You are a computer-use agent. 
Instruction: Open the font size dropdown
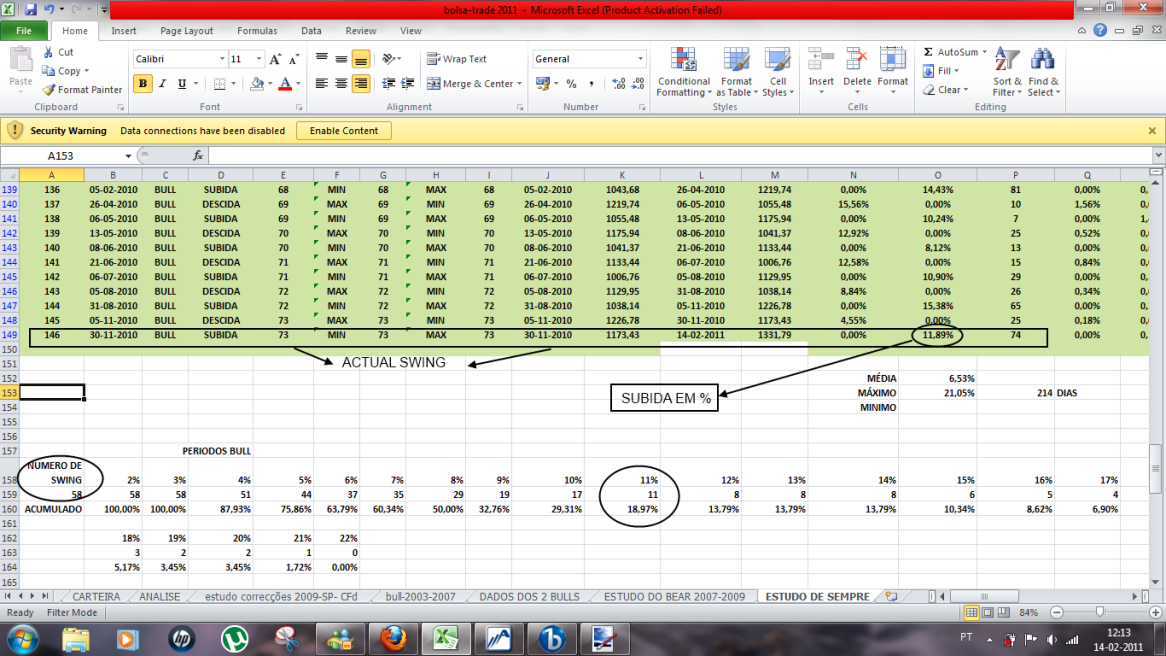pyautogui.click(x=259, y=59)
